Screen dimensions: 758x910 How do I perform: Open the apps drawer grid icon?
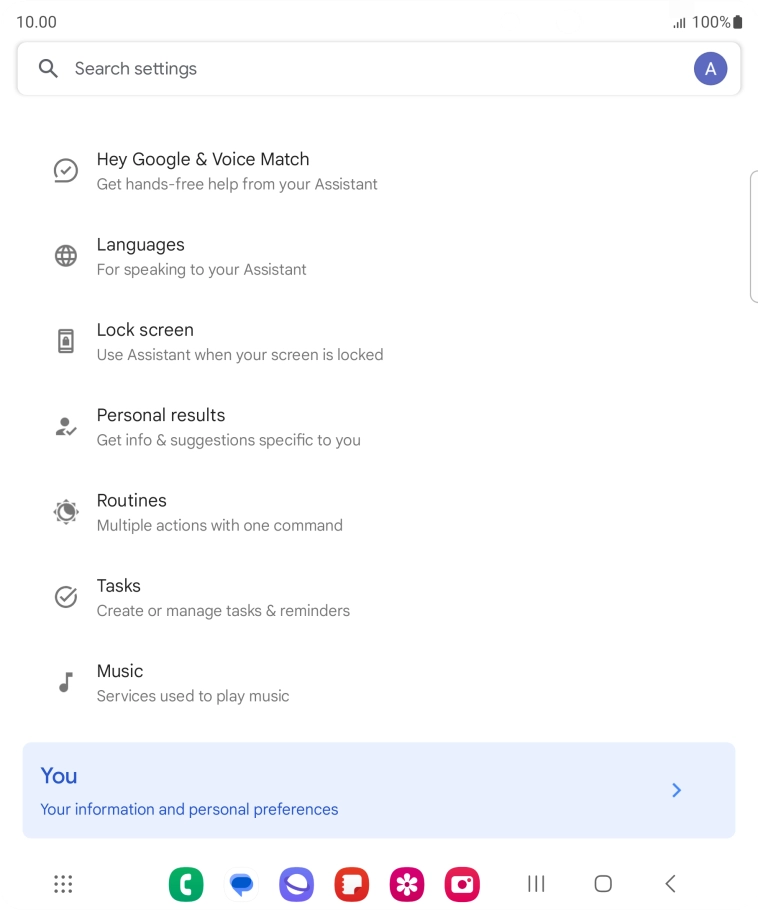click(x=63, y=884)
